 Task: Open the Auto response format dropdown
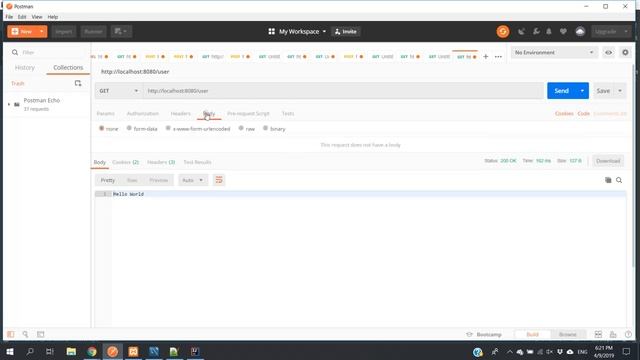(193, 180)
